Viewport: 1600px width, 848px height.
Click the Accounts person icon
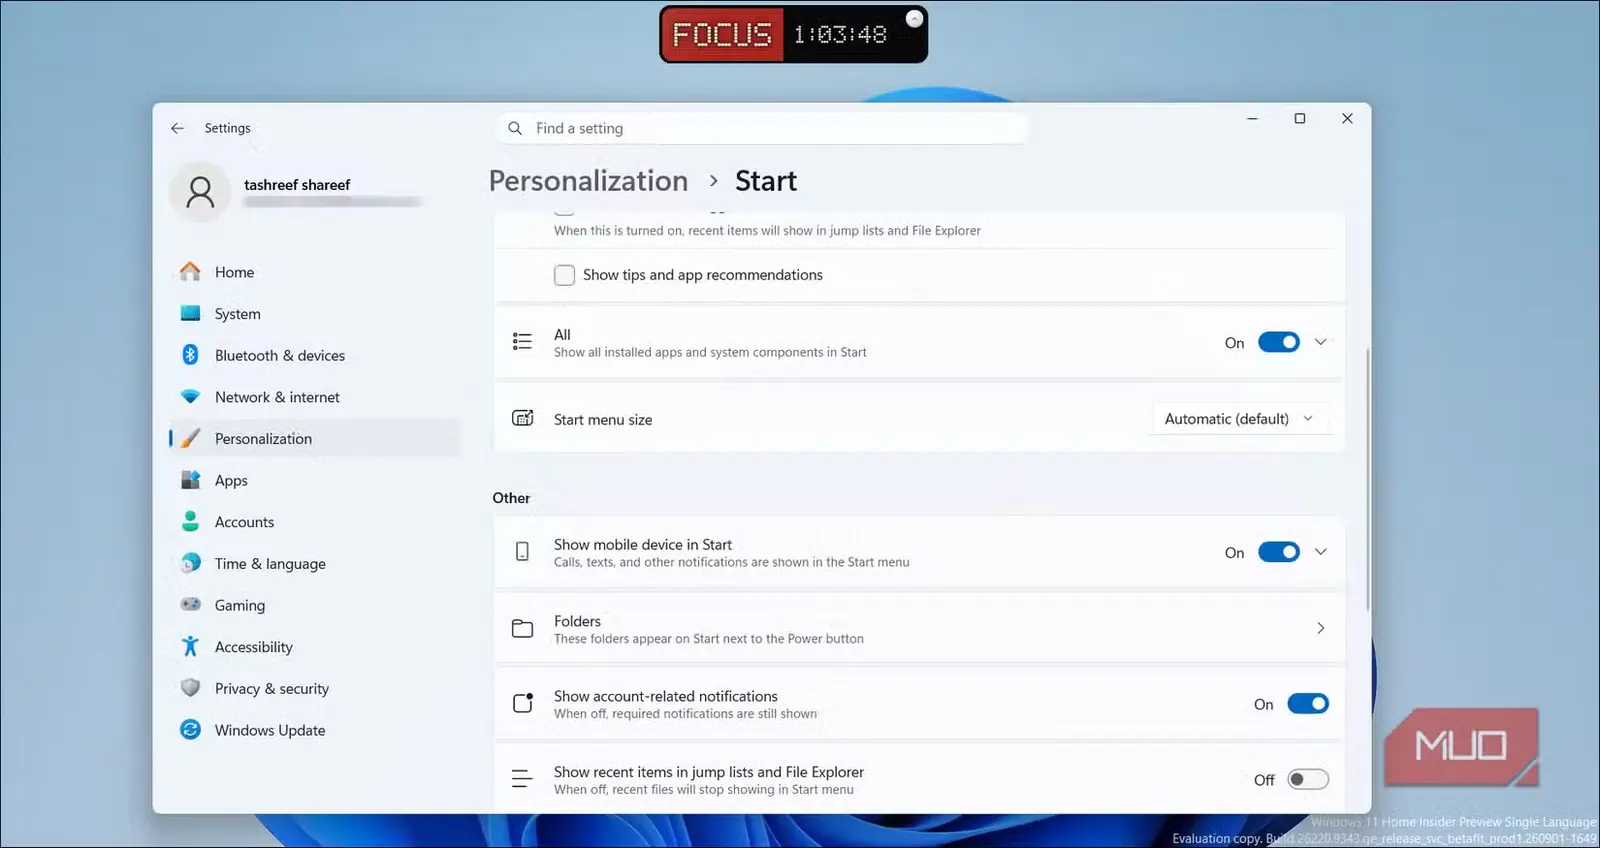pyautogui.click(x=190, y=522)
